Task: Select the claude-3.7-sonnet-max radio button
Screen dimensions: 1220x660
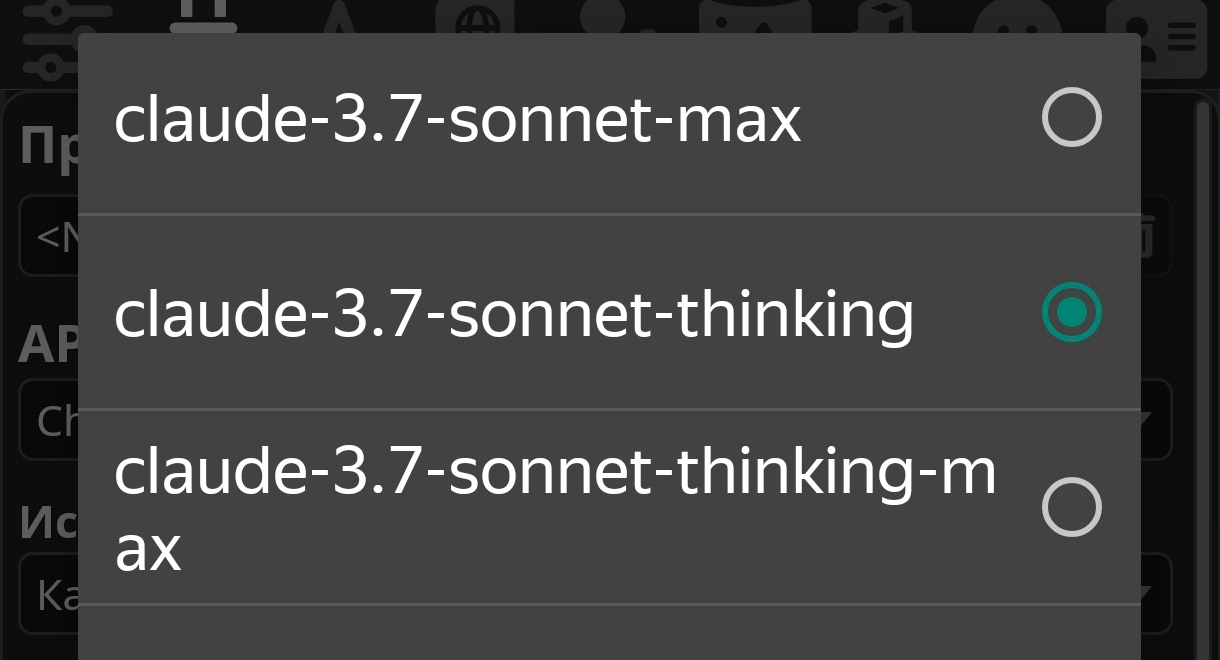Action: (1071, 117)
